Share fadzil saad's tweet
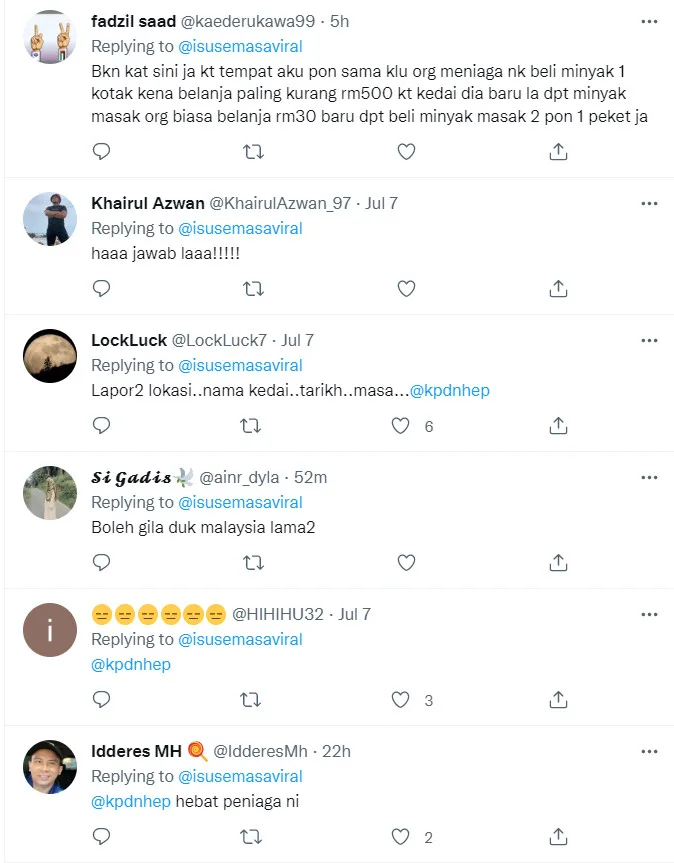Image resolution: width=674 pixels, height=863 pixels. [559, 151]
